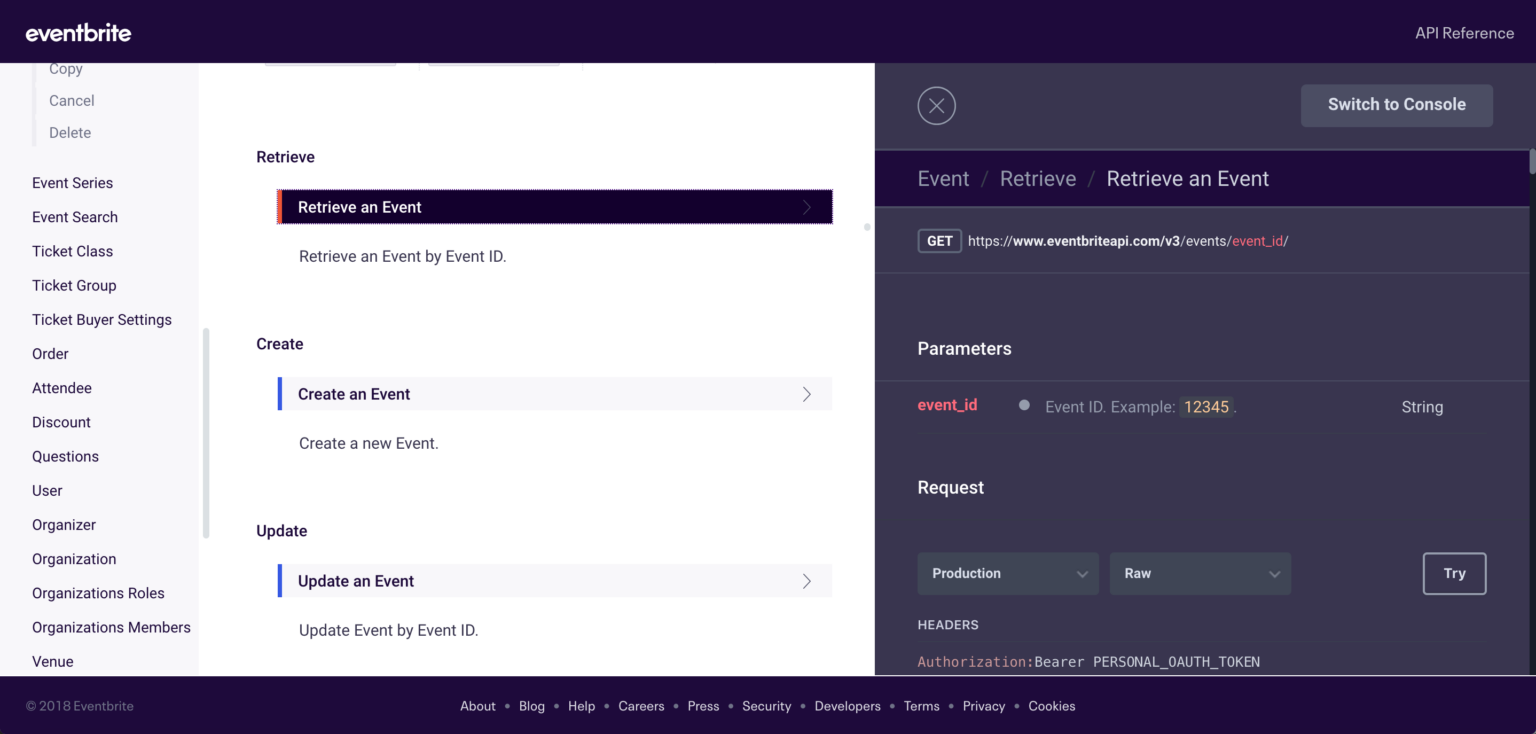This screenshot has height=734, width=1536.
Task: Open "Retrieve an Event" via its chevron arrow
Action: pyautogui.click(x=807, y=206)
